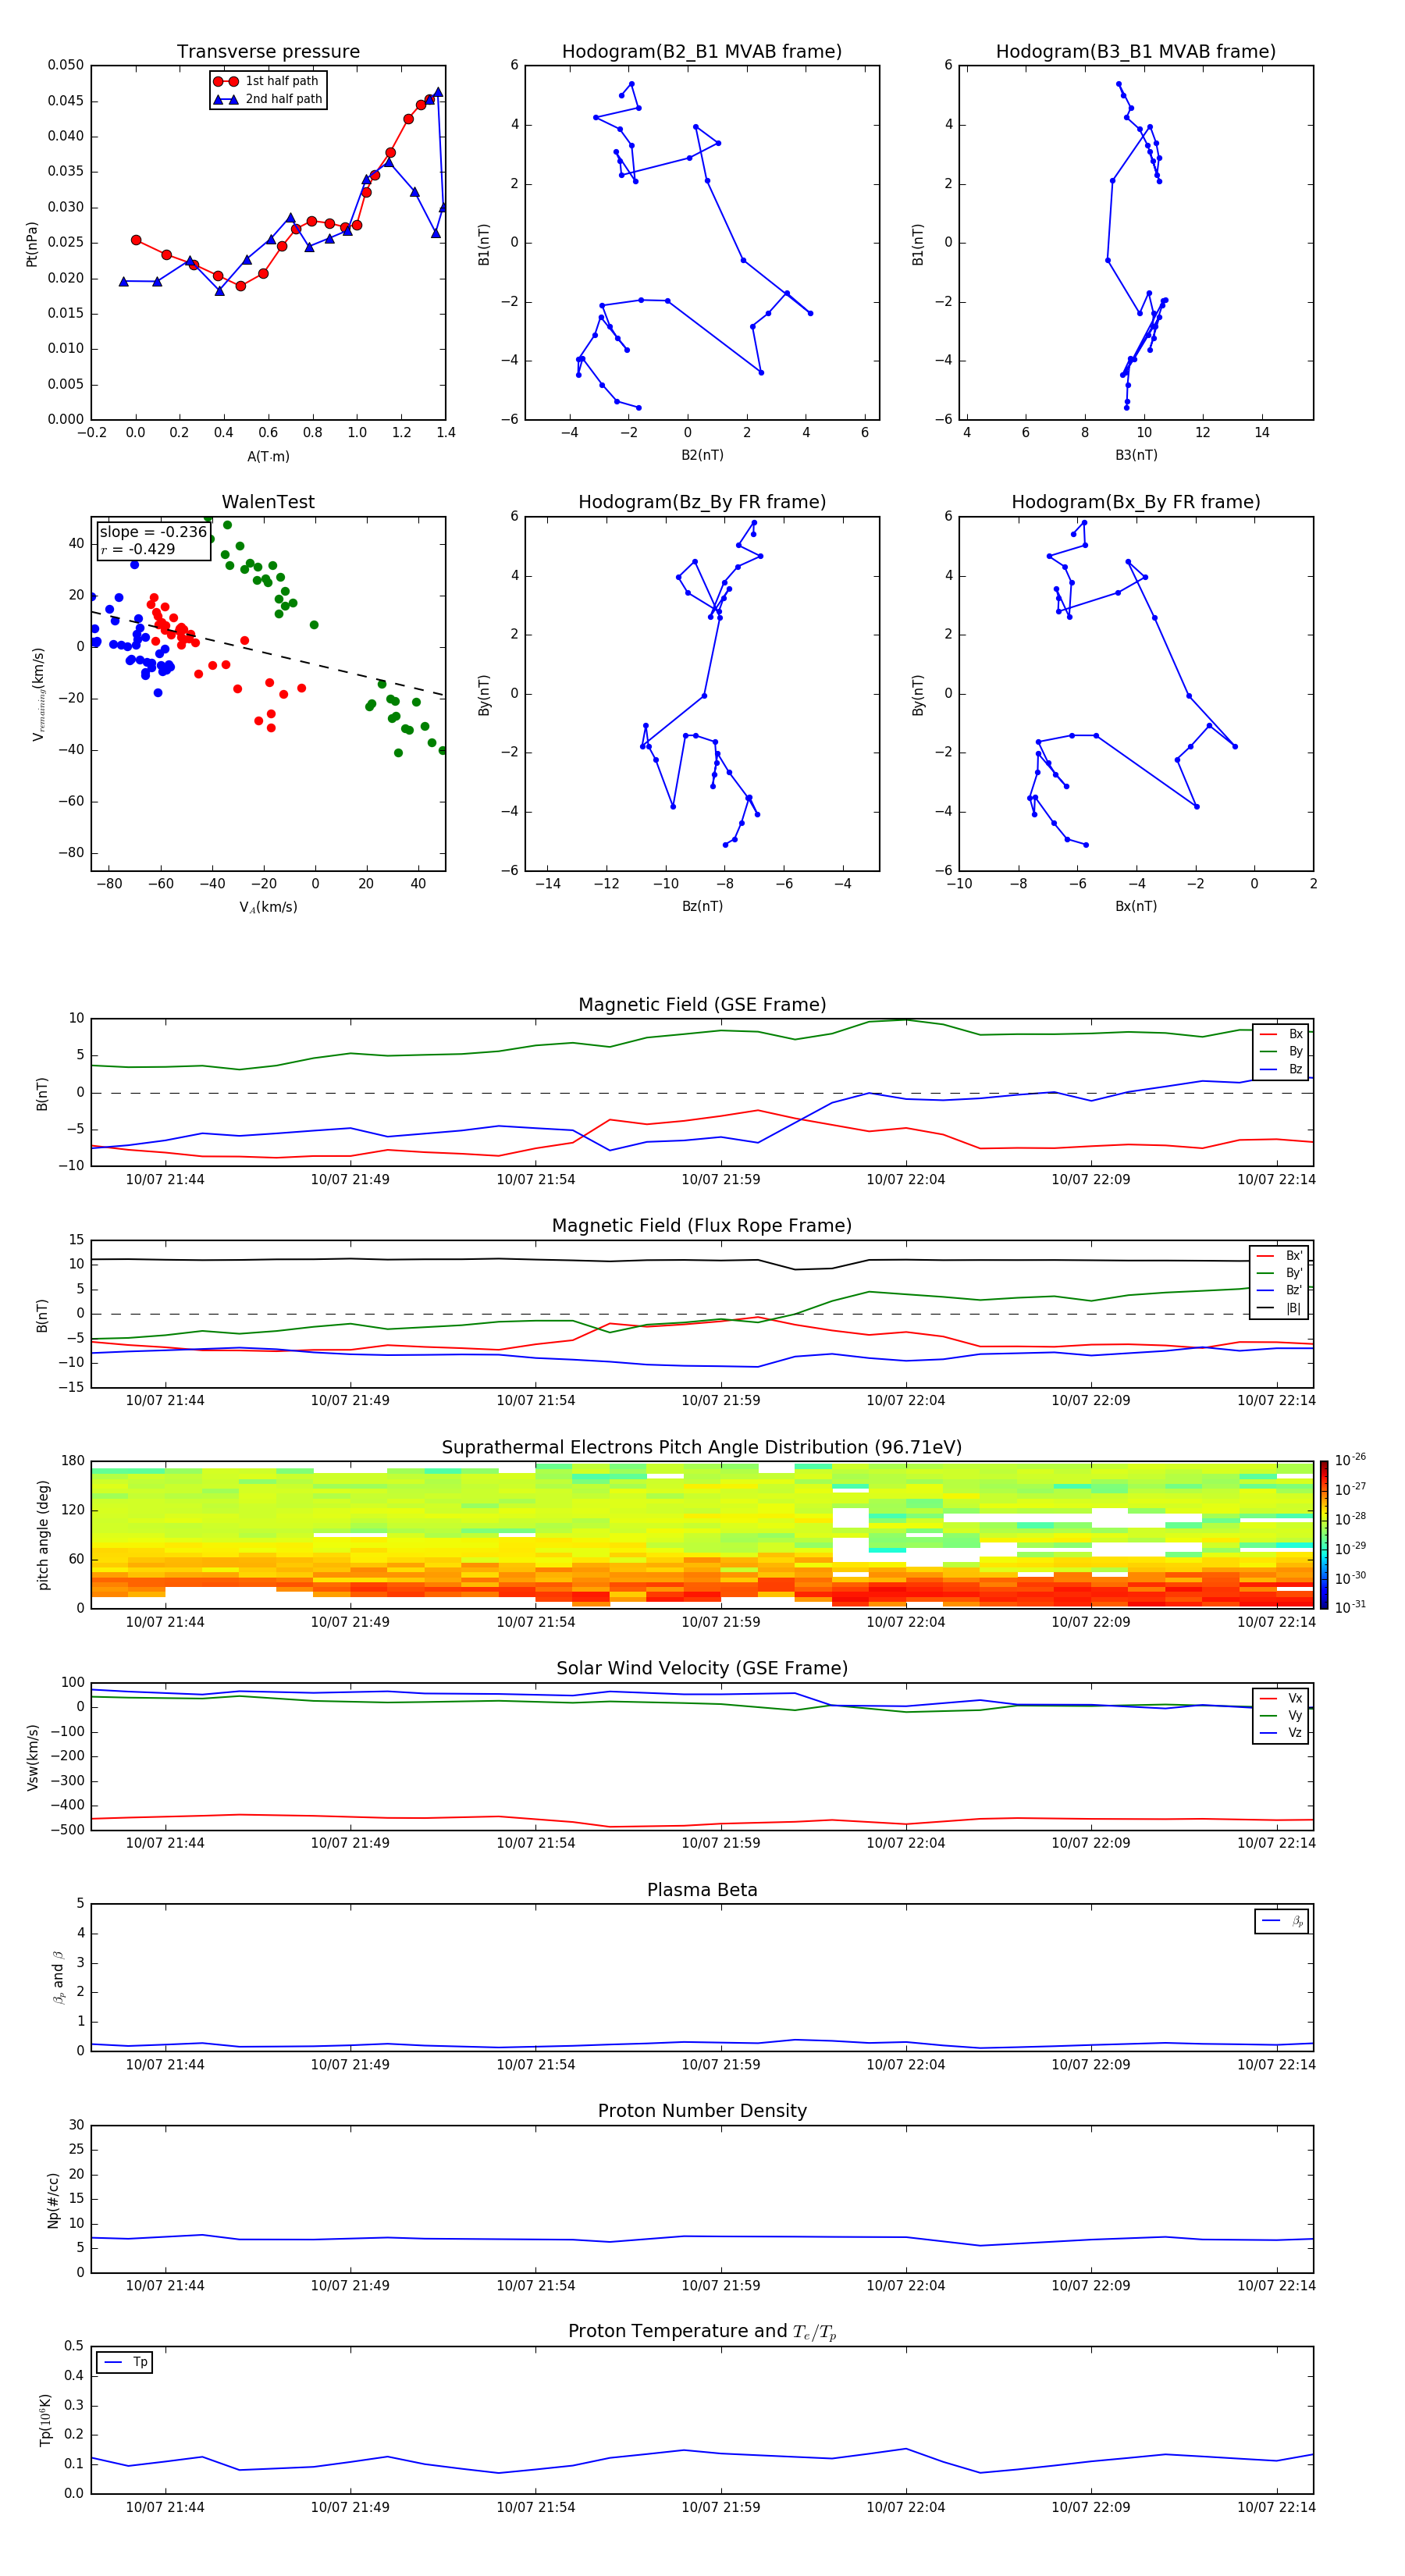1405x2576 pixels.
Task: Click the 10^-26 colorbar tick label
Action: (x=1350, y=1460)
